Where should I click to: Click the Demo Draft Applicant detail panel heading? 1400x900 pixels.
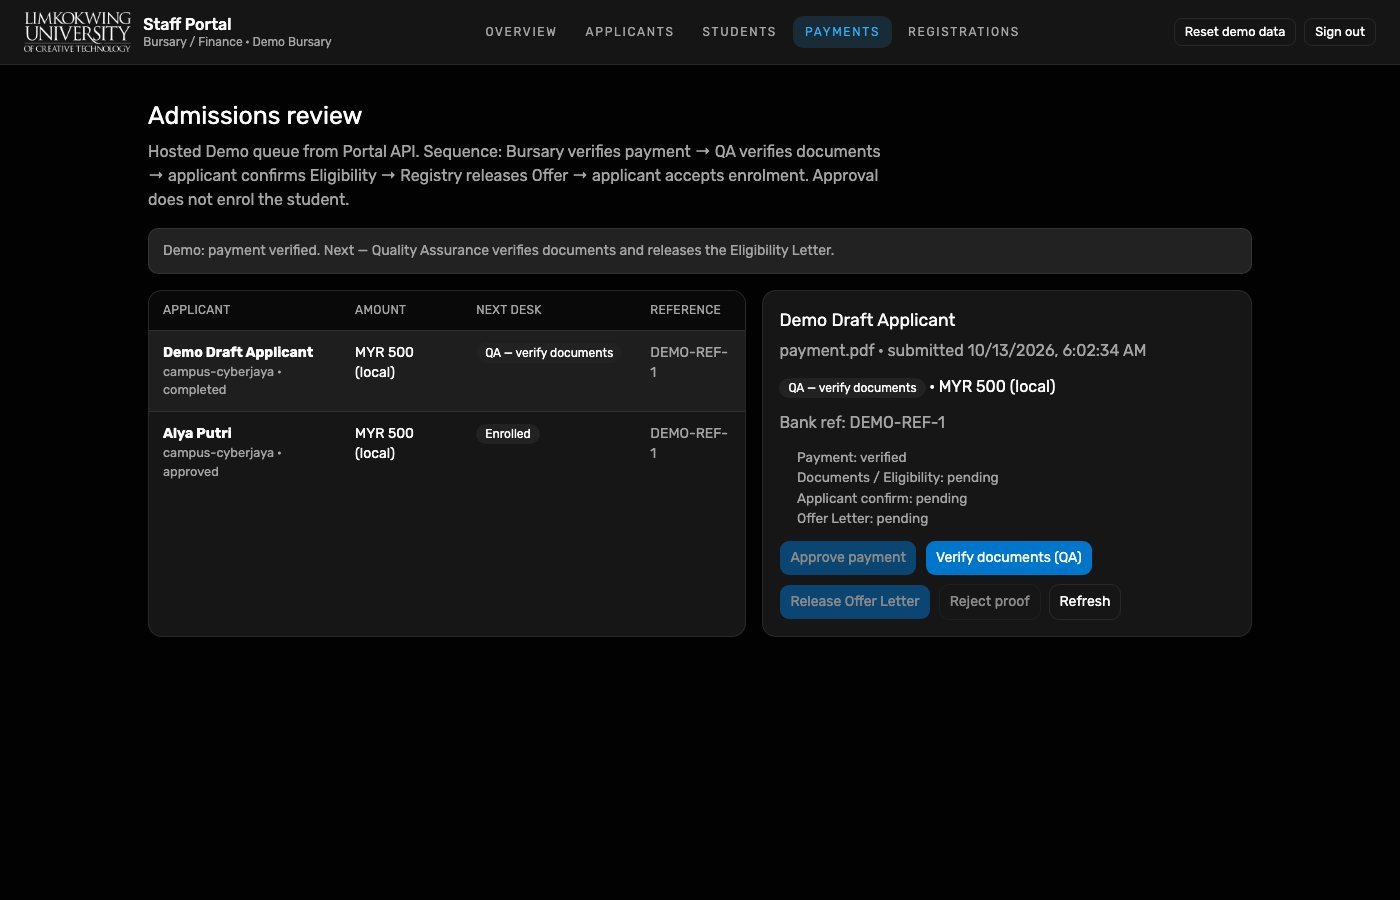[868, 320]
